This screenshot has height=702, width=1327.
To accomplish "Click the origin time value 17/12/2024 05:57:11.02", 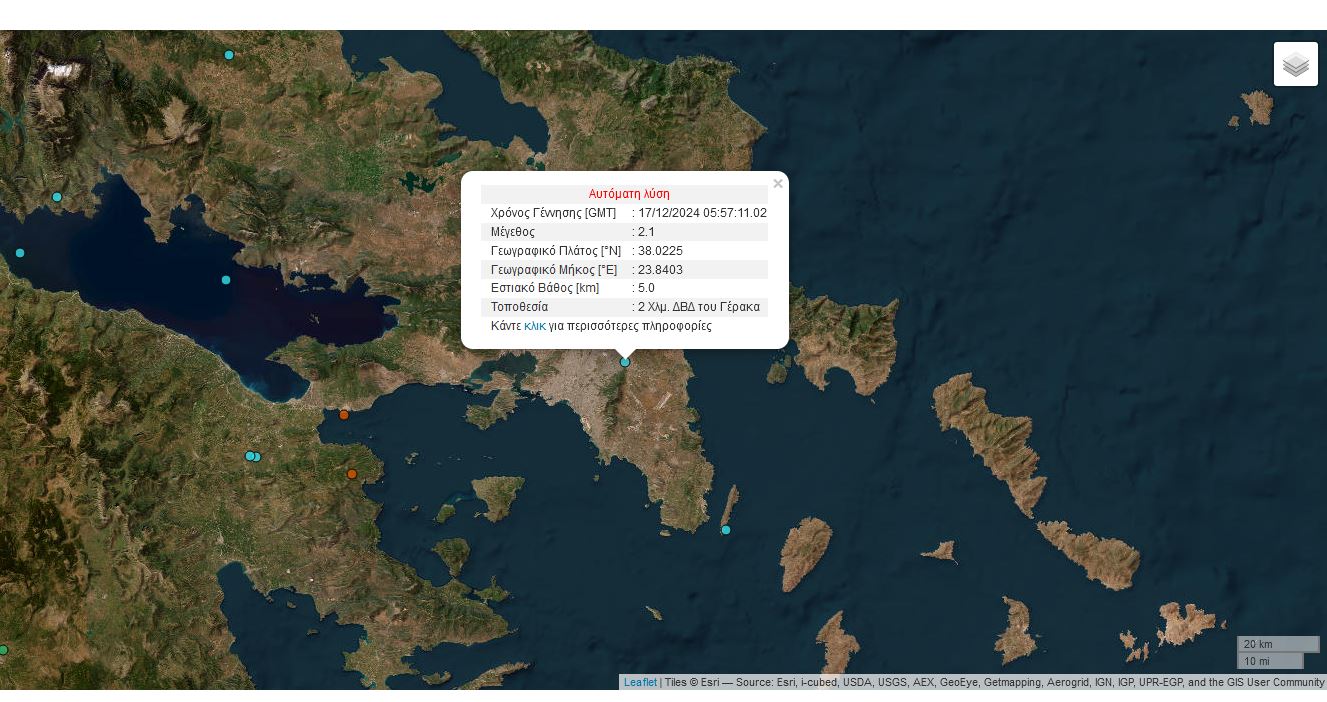I will click(x=702, y=213).
